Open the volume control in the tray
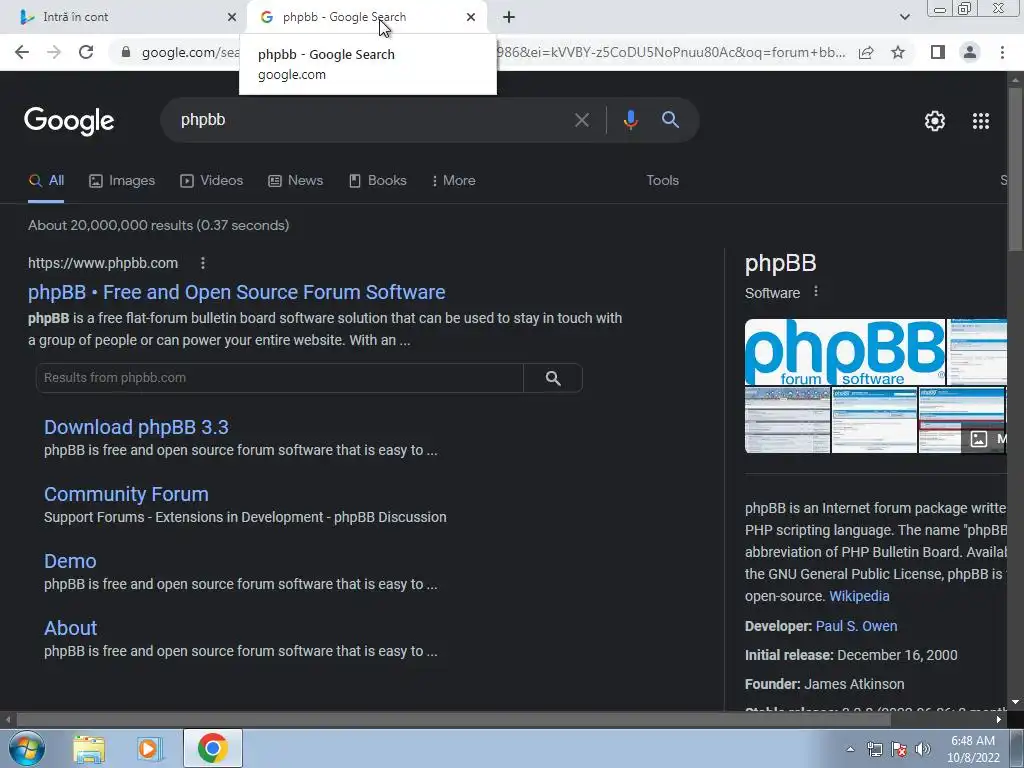Image resolution: width=1024 pixels, height=768 pixels. [922, 749]
